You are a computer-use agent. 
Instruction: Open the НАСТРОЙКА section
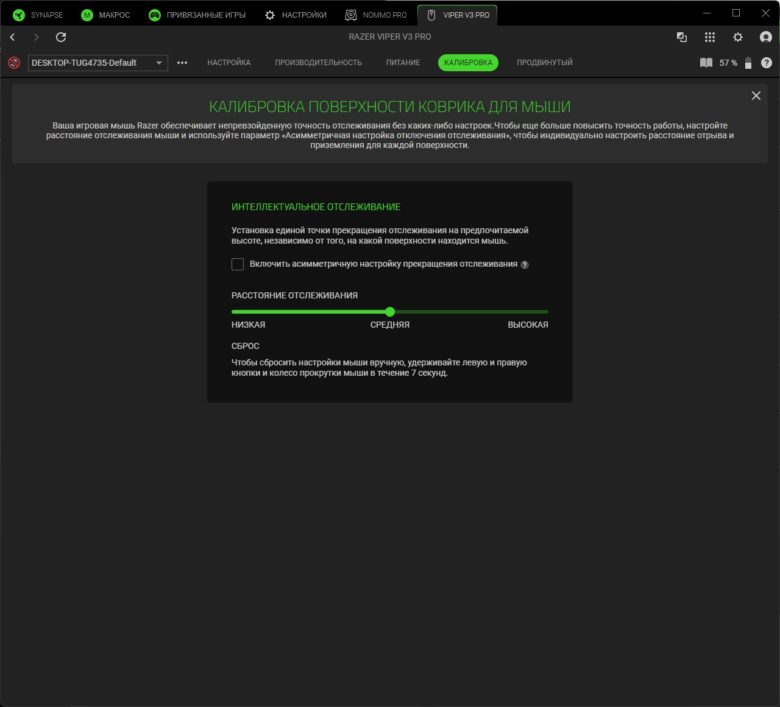[229, 63]
